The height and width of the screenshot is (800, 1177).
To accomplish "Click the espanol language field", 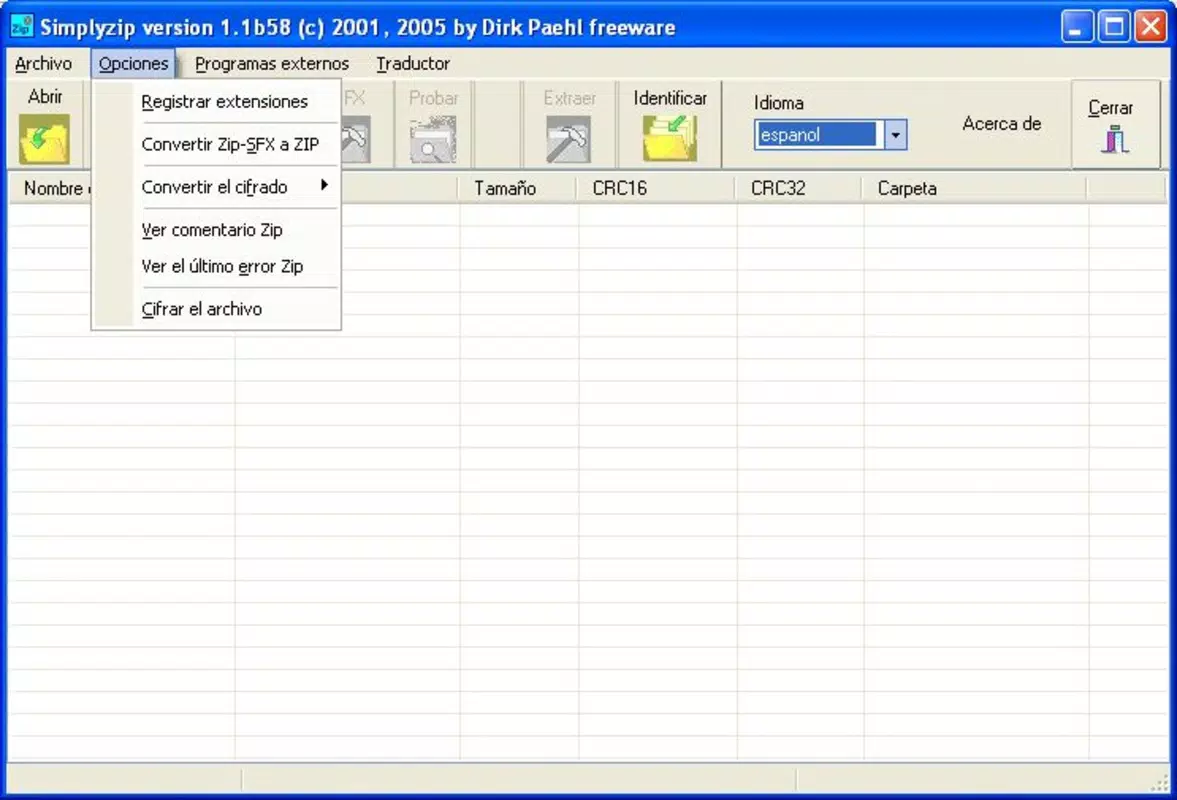I will 817,135.
